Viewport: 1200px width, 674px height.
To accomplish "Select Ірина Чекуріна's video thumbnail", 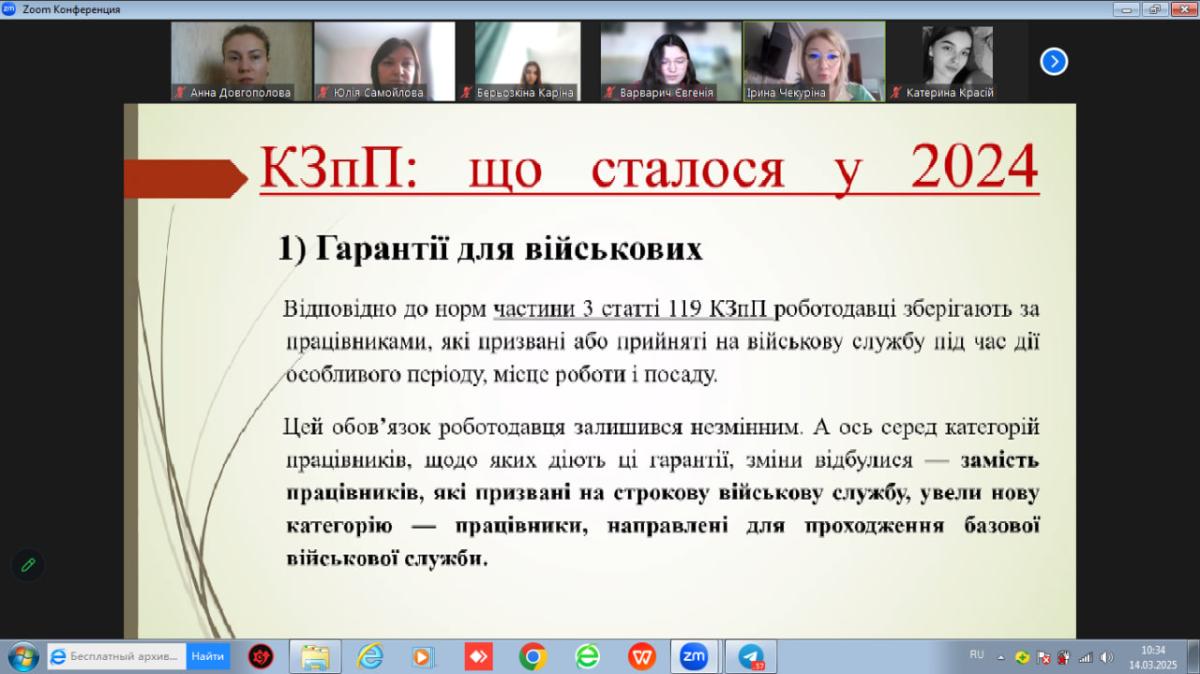I will pos(814,60).
